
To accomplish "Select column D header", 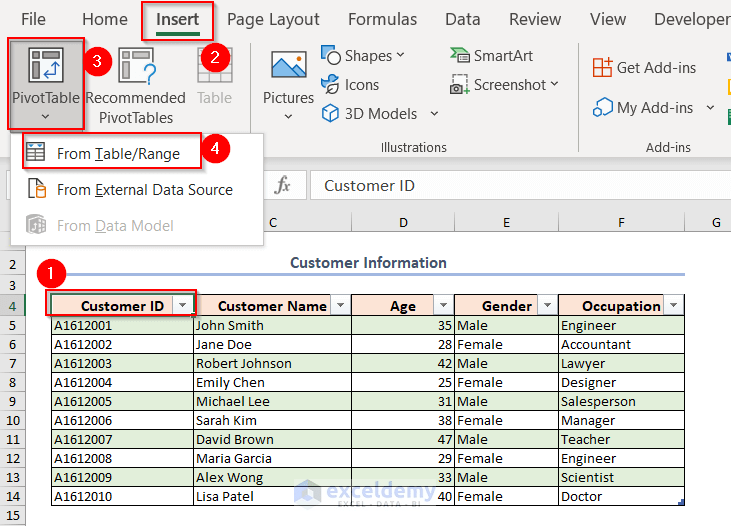I will pos(403,222).
